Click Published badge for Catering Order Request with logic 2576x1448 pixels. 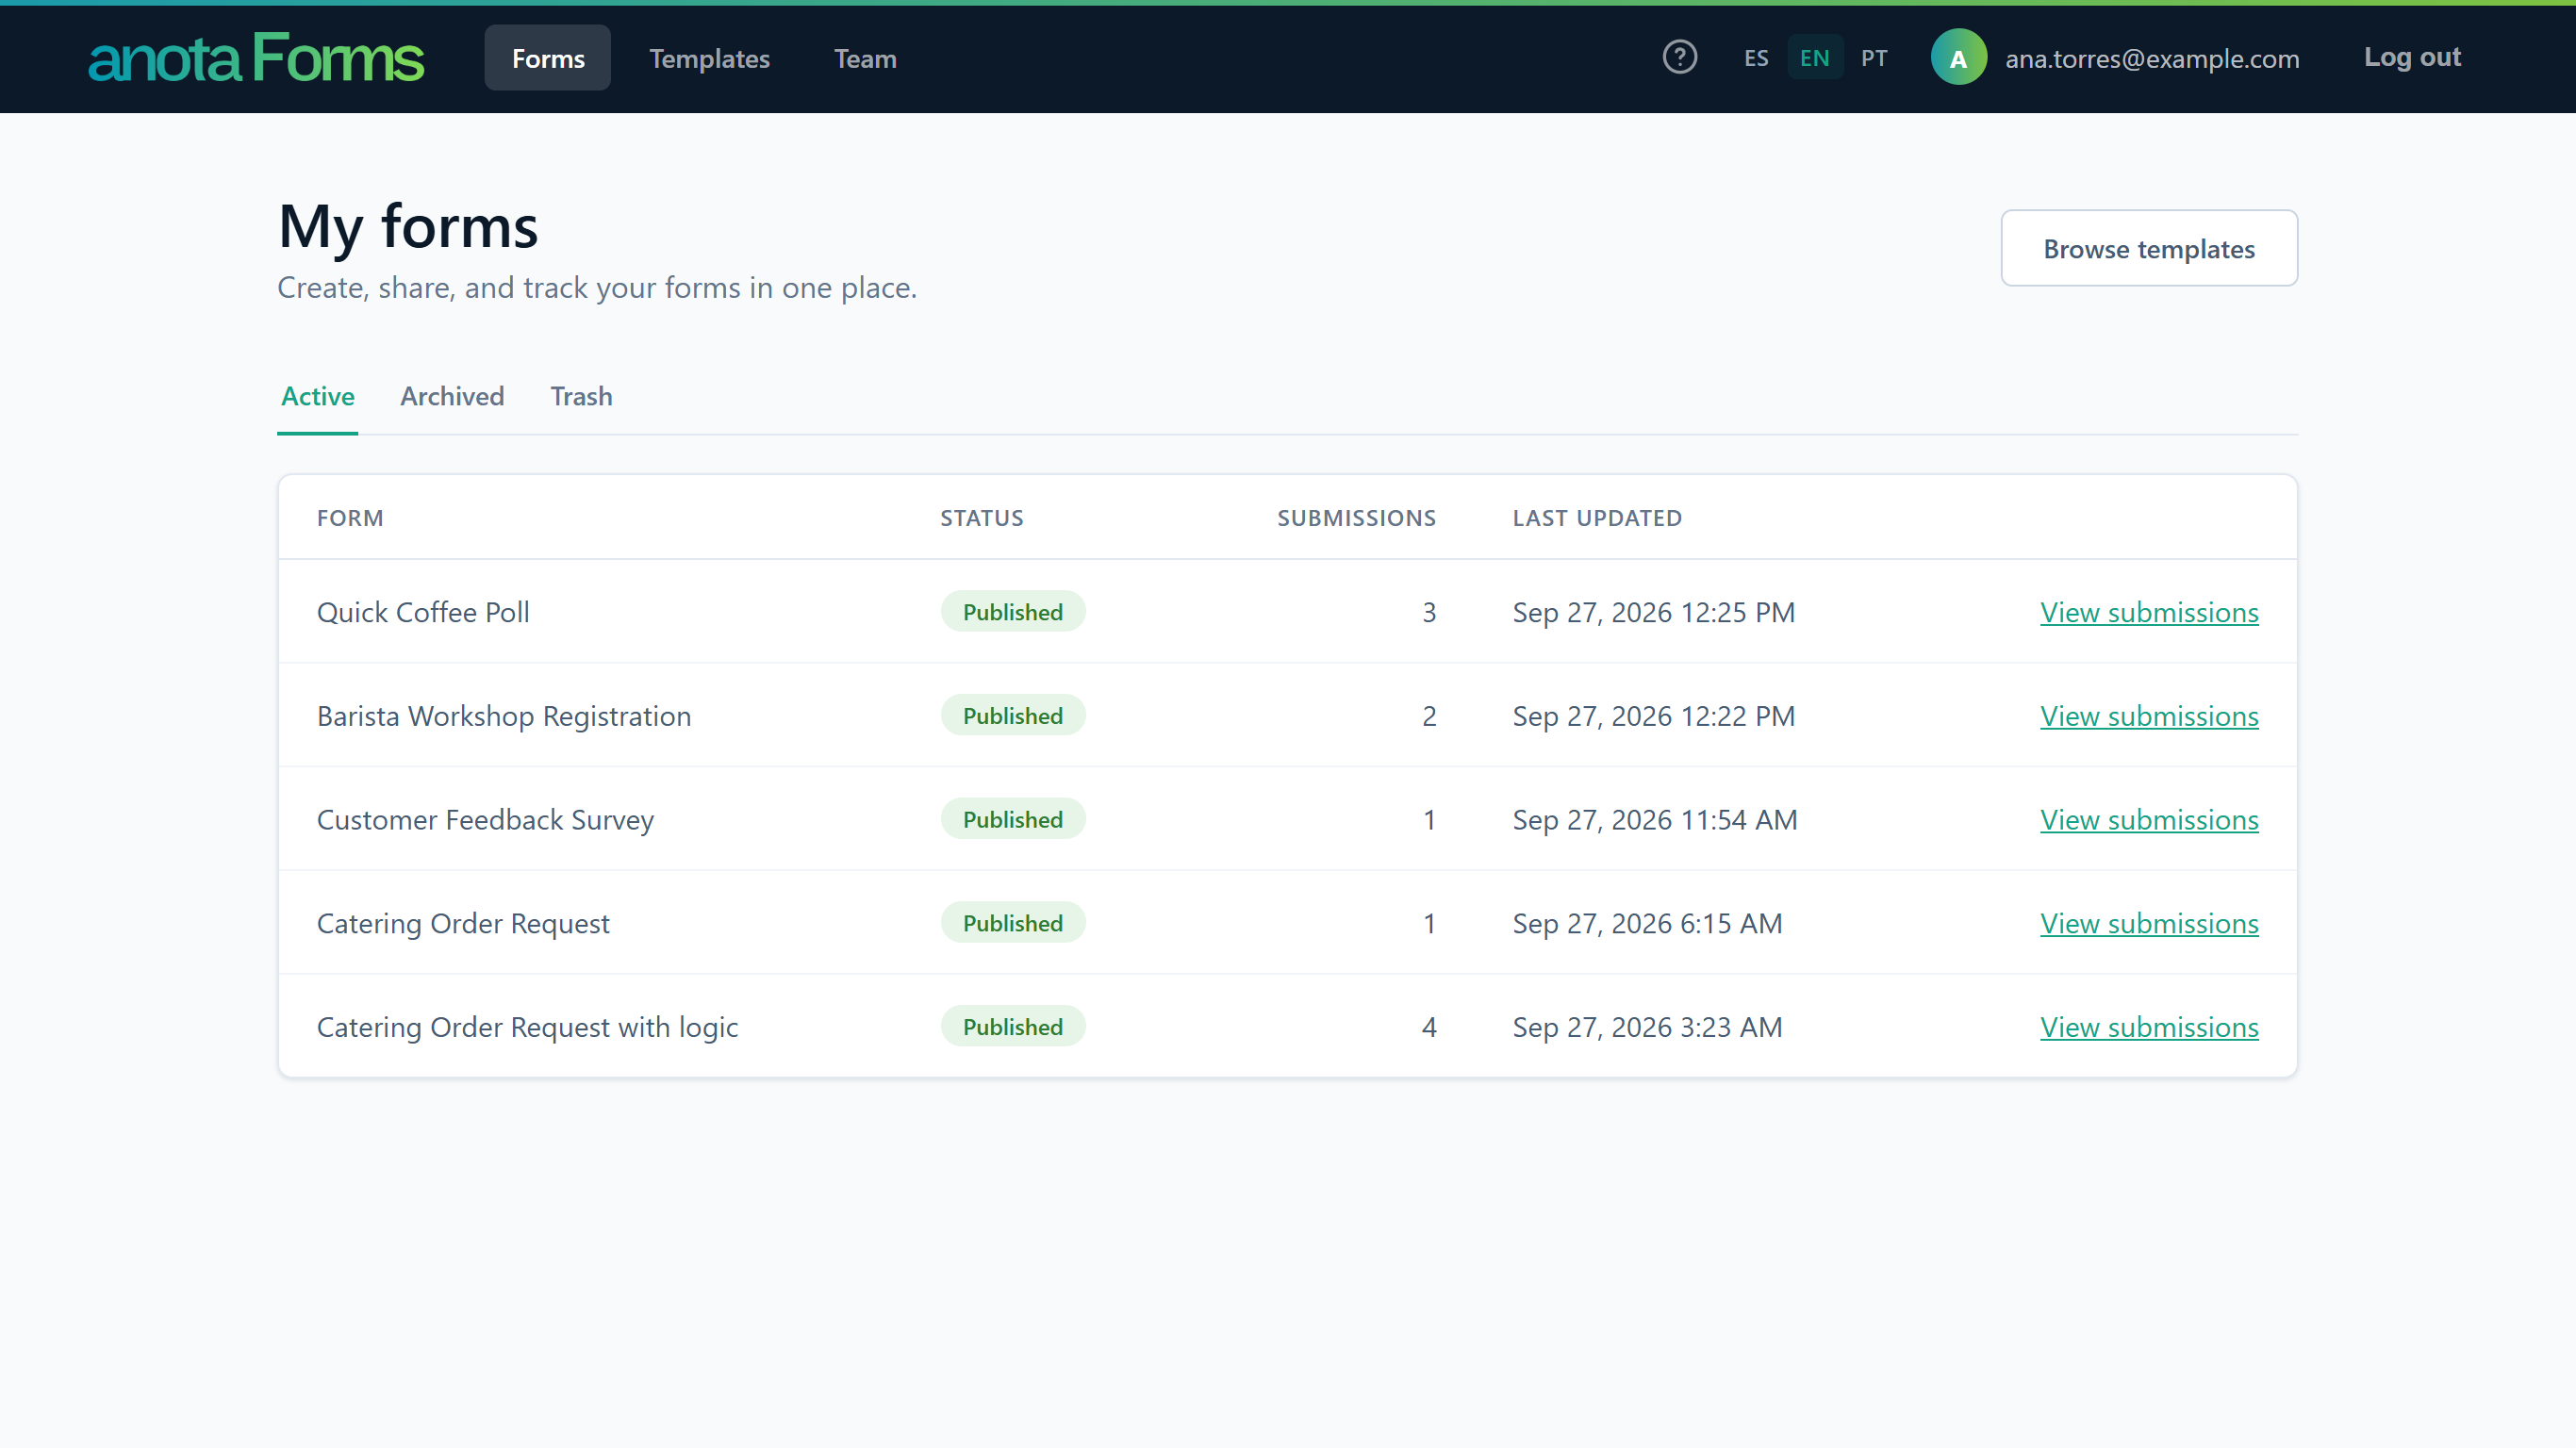pyautogui.click(x=1012, y=1027)
